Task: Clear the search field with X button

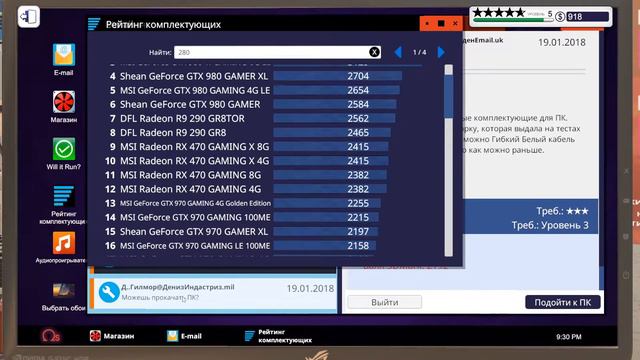Action: (x=374, y=52)
